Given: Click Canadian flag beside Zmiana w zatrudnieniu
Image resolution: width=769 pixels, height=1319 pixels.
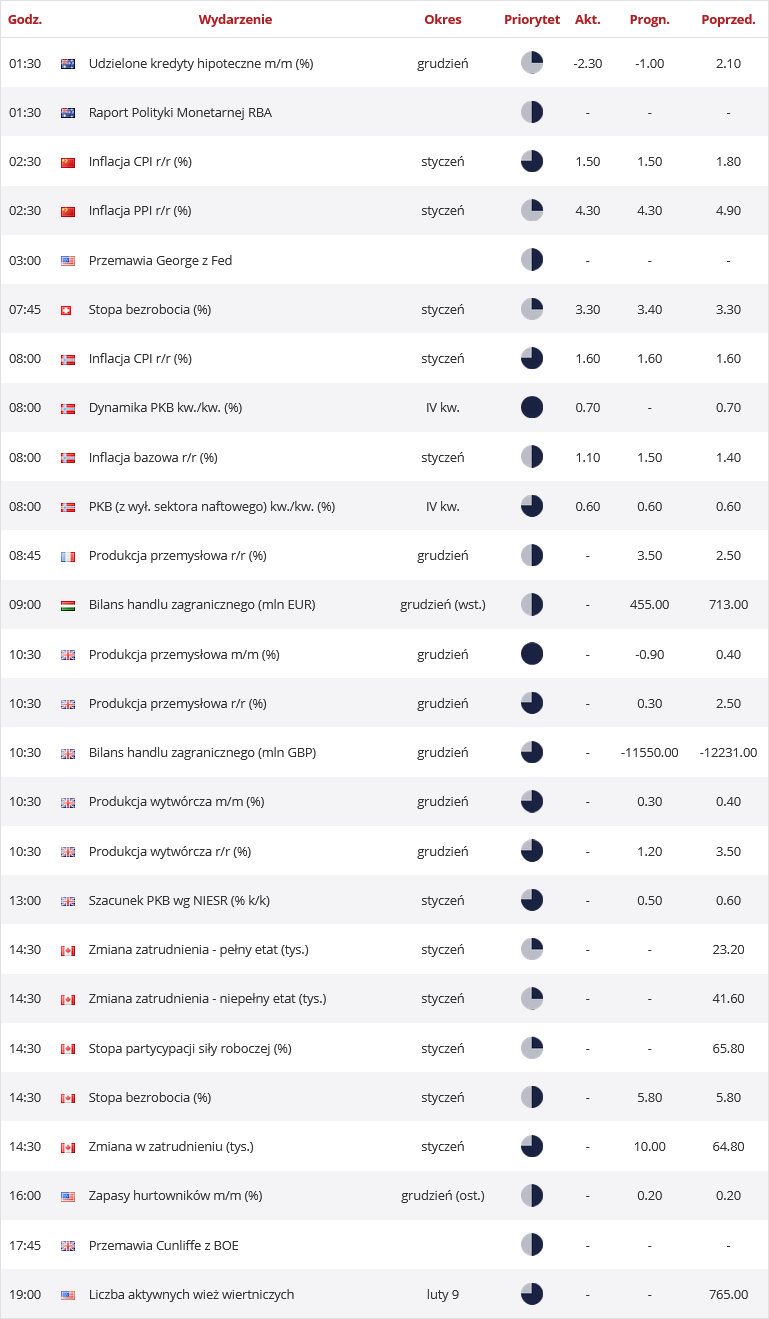Looking at the screenshot, I should pos(68,1147).
